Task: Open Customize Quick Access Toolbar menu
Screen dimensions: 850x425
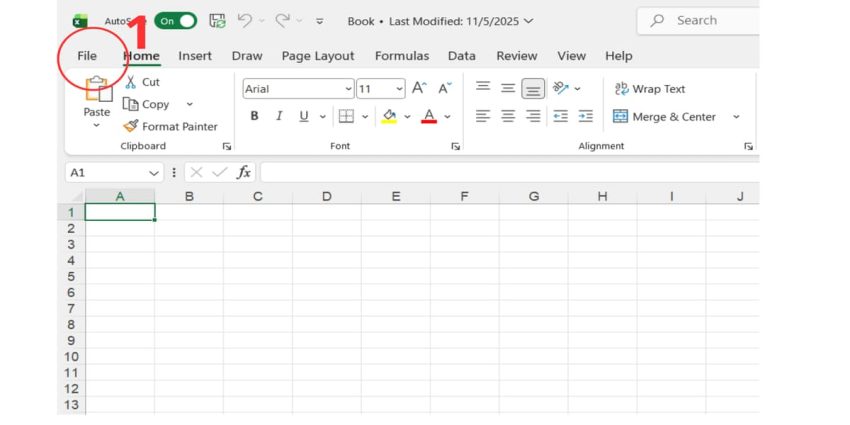Action: (320, 21)
